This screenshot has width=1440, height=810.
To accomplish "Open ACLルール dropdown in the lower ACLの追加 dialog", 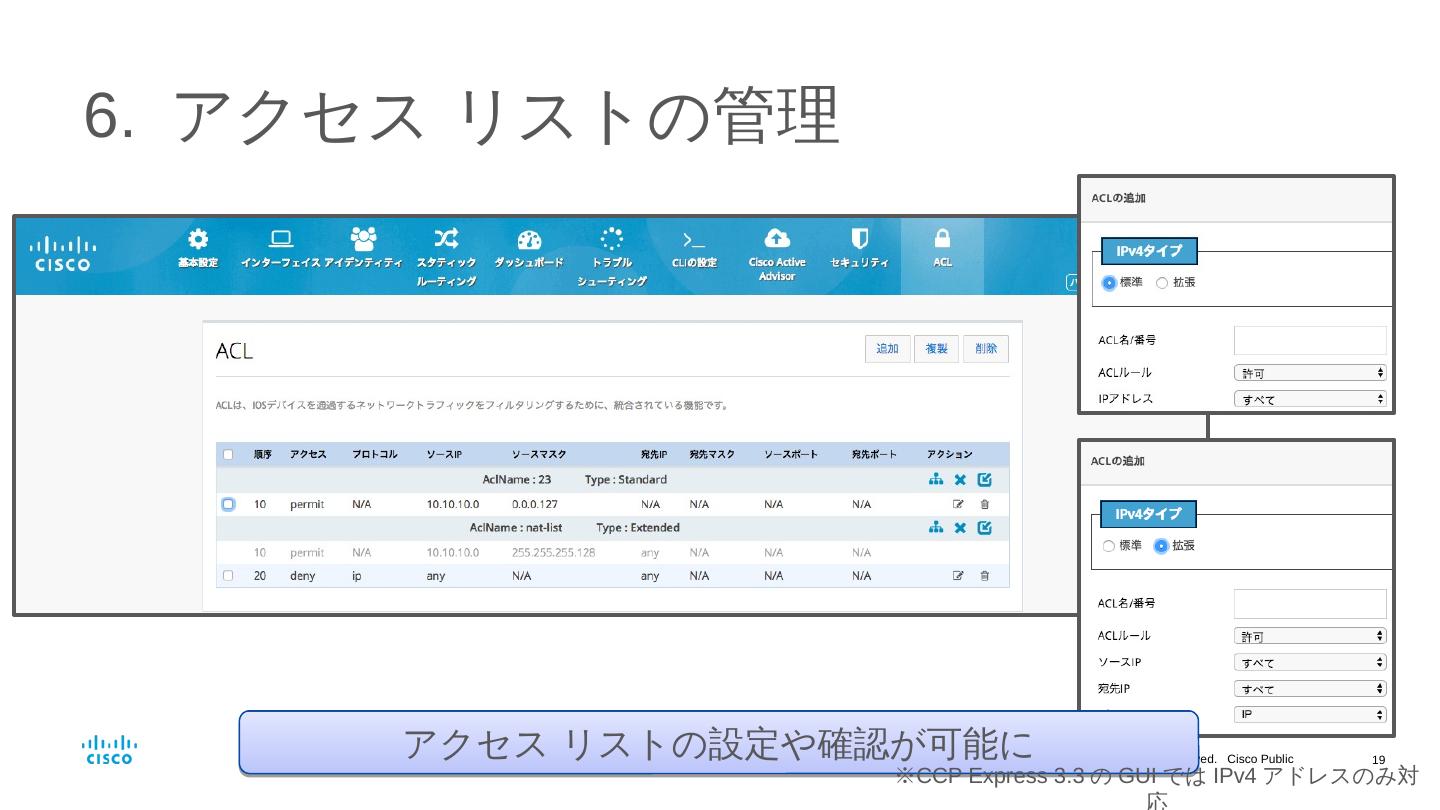I will pyautogui.click(x=1310, y=636).
